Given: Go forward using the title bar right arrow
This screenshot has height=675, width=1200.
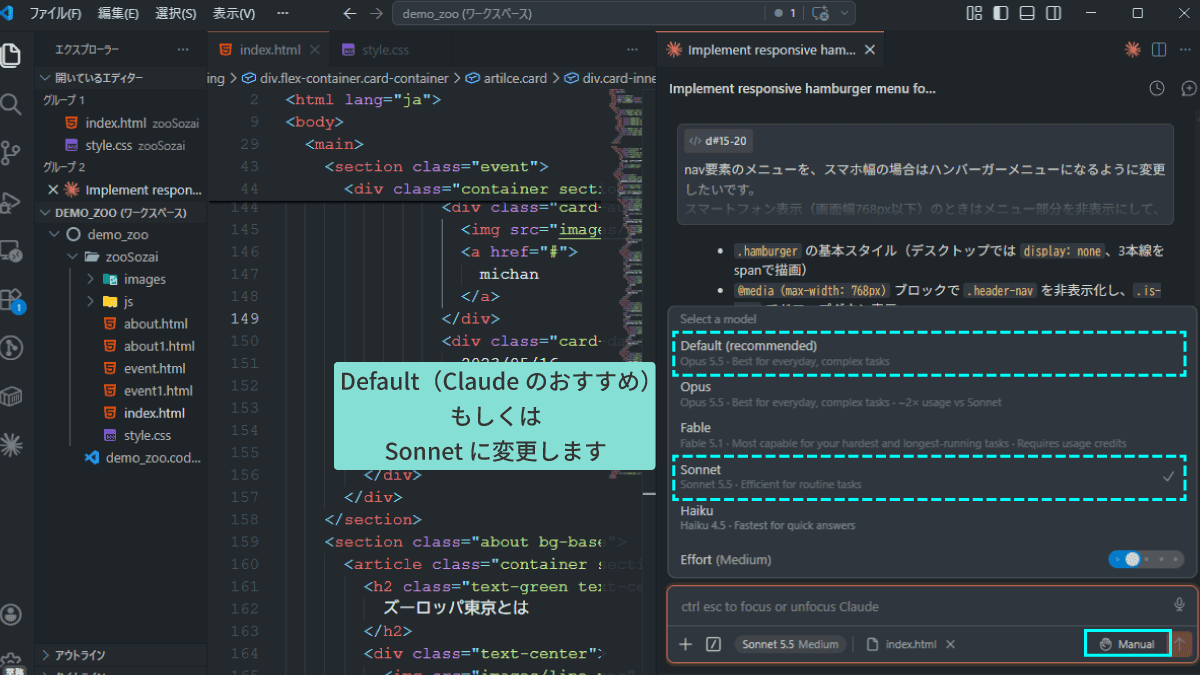Looking at the screenshot, I should point(376,14).
